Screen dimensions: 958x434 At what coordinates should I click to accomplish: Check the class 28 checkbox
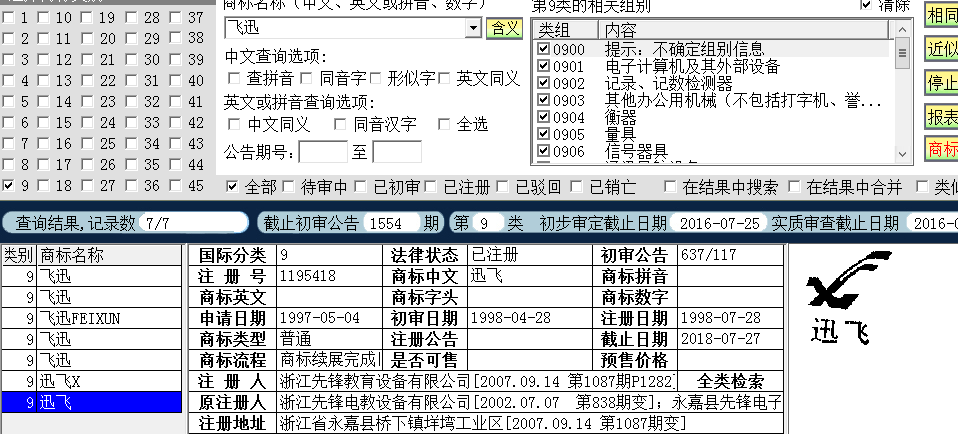[x=132, y=18]
